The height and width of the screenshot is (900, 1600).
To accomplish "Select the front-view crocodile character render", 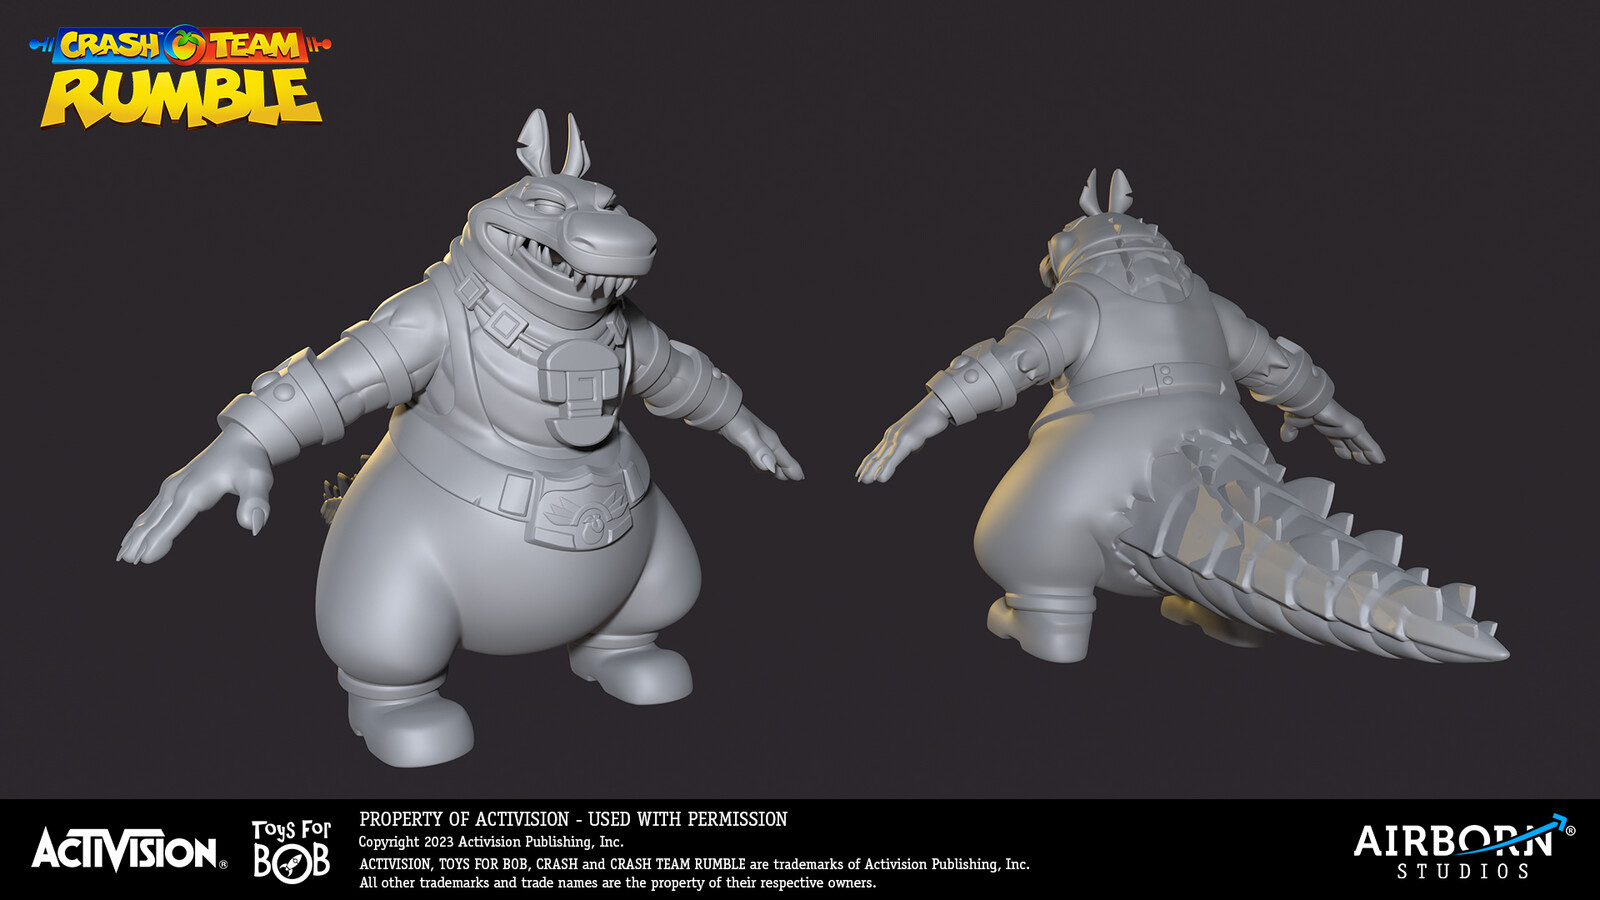I will point(460,440).
